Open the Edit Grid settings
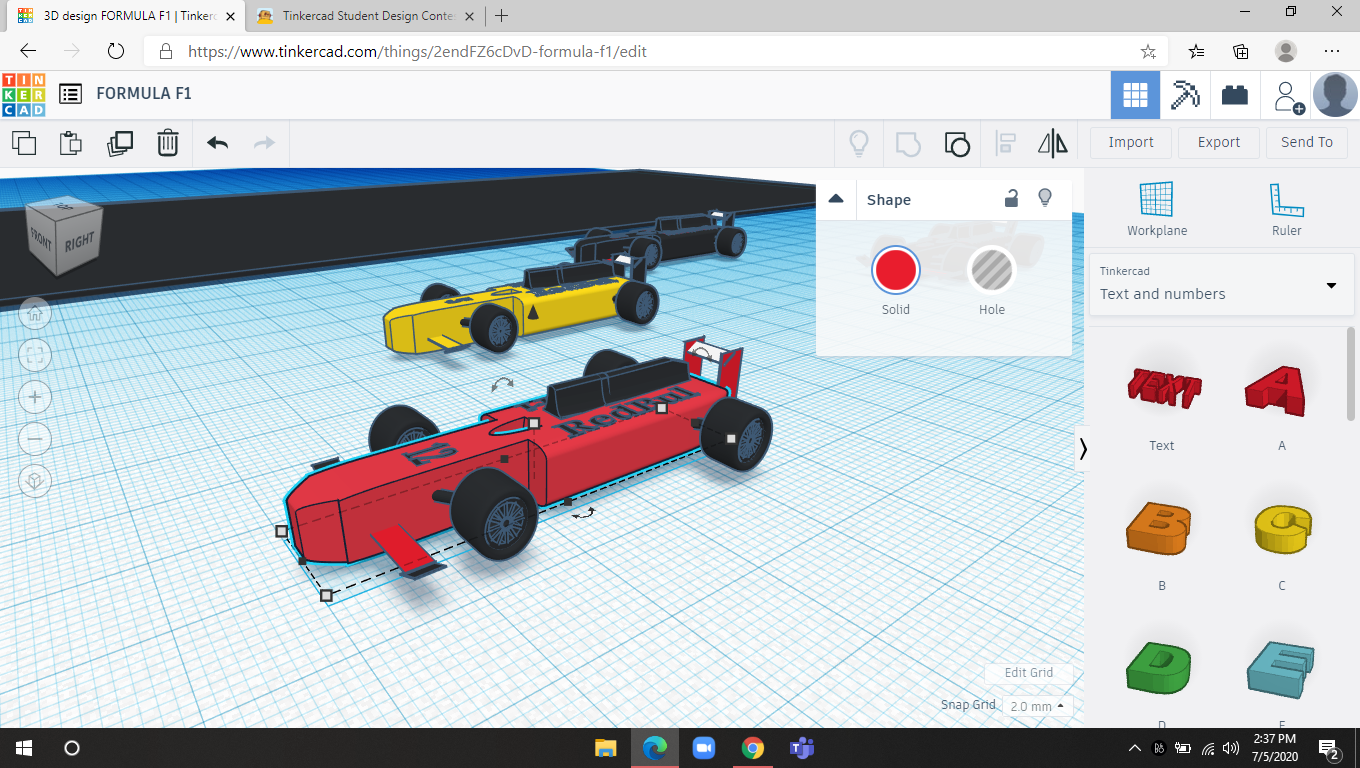 pyautogui.click(x=1029, y=673)
